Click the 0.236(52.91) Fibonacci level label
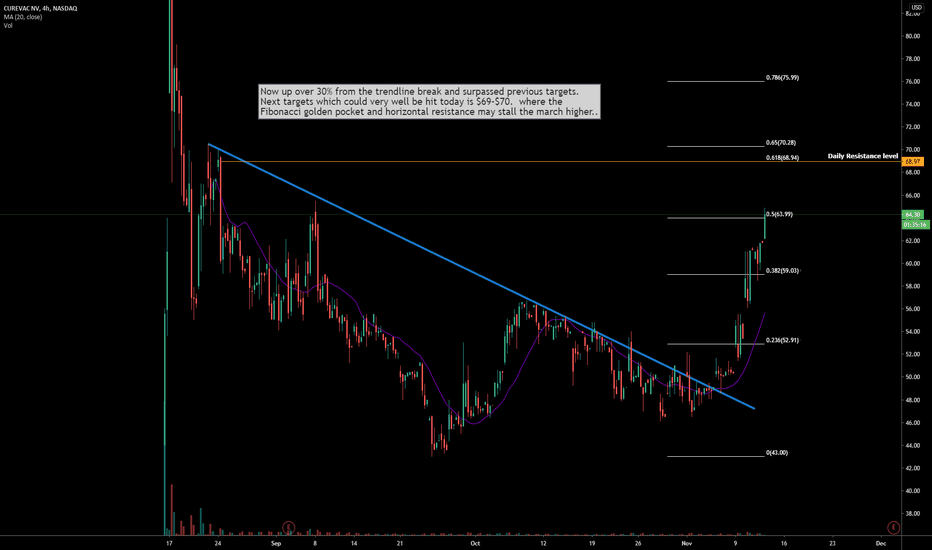This screenshot has width=932, height=550. tap(782, 340)
